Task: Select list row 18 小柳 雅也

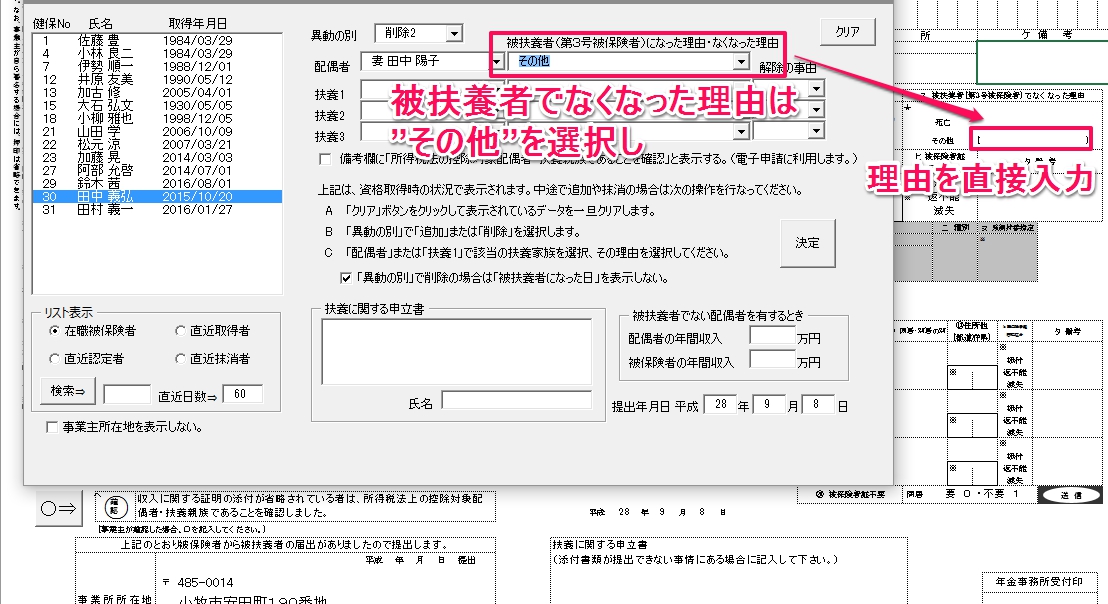Action: 157,119
